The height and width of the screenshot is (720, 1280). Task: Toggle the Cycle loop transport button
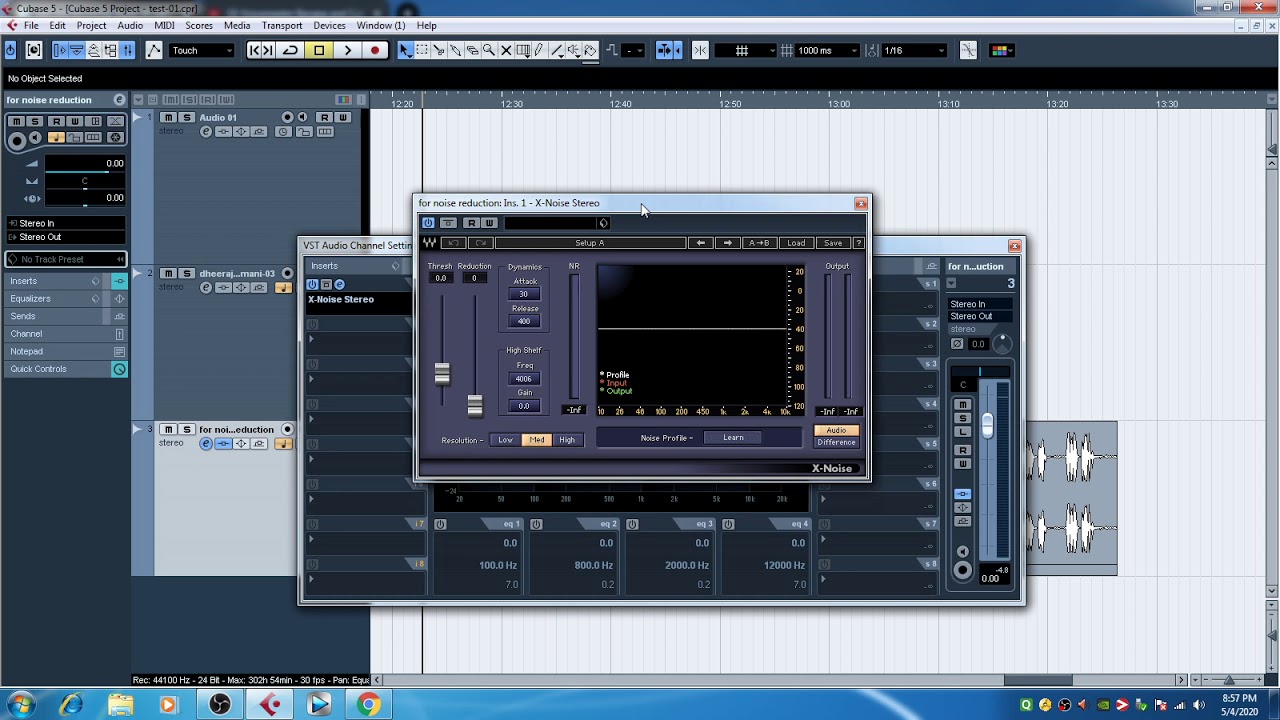(290, 50)
